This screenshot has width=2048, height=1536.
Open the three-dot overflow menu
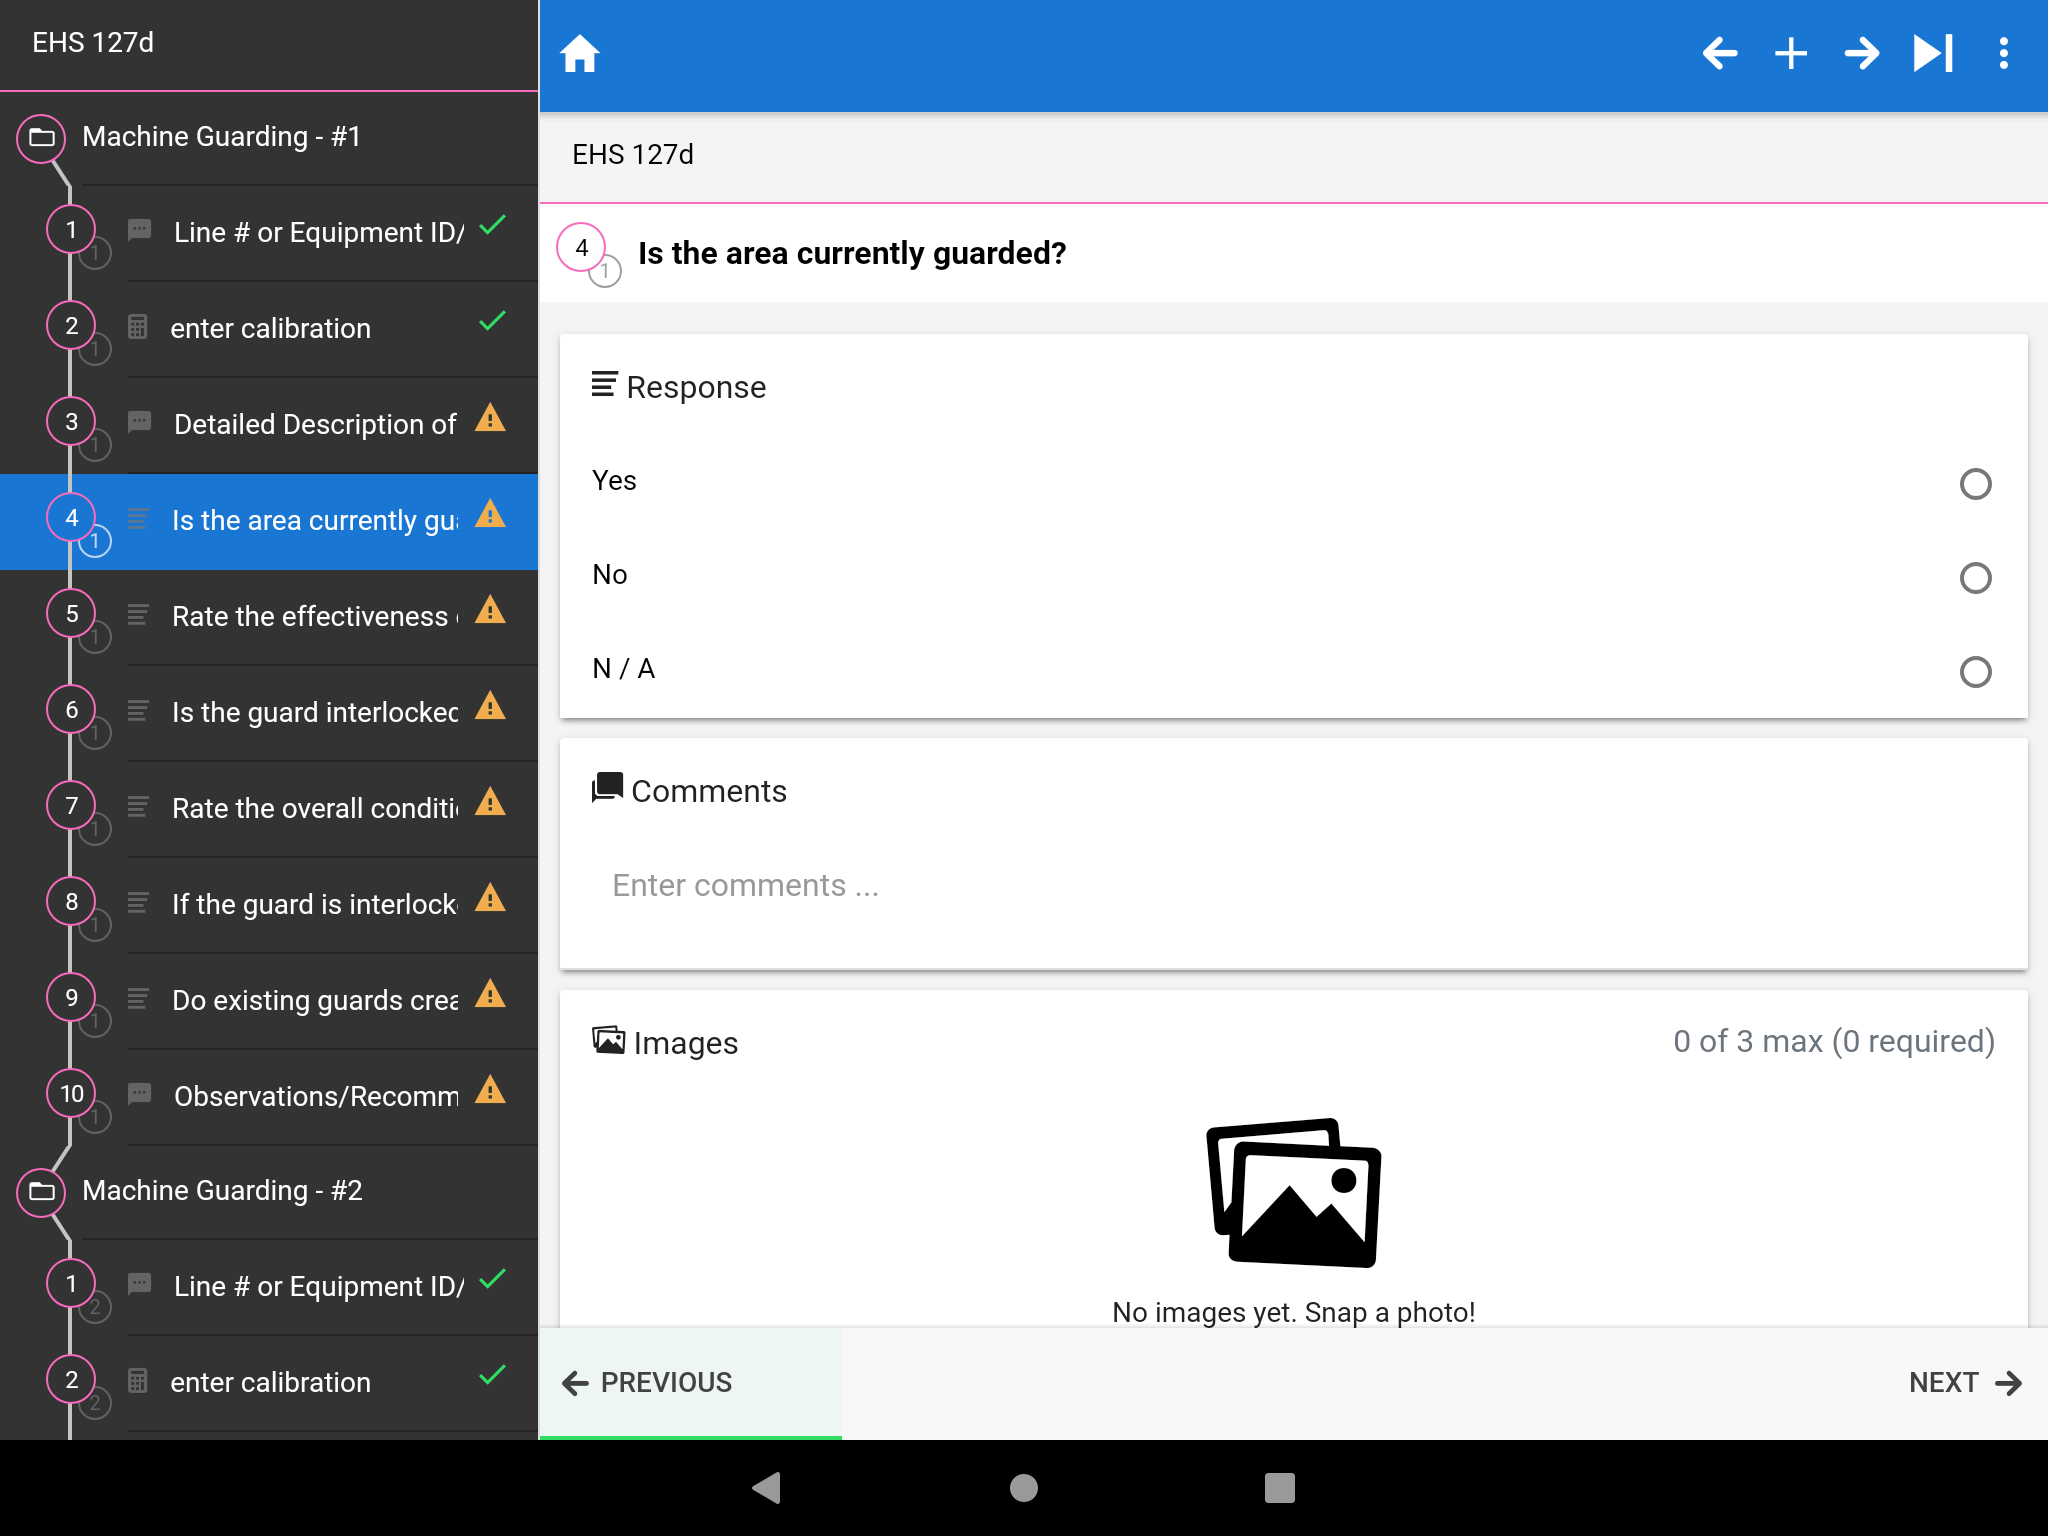point(2004,54)
